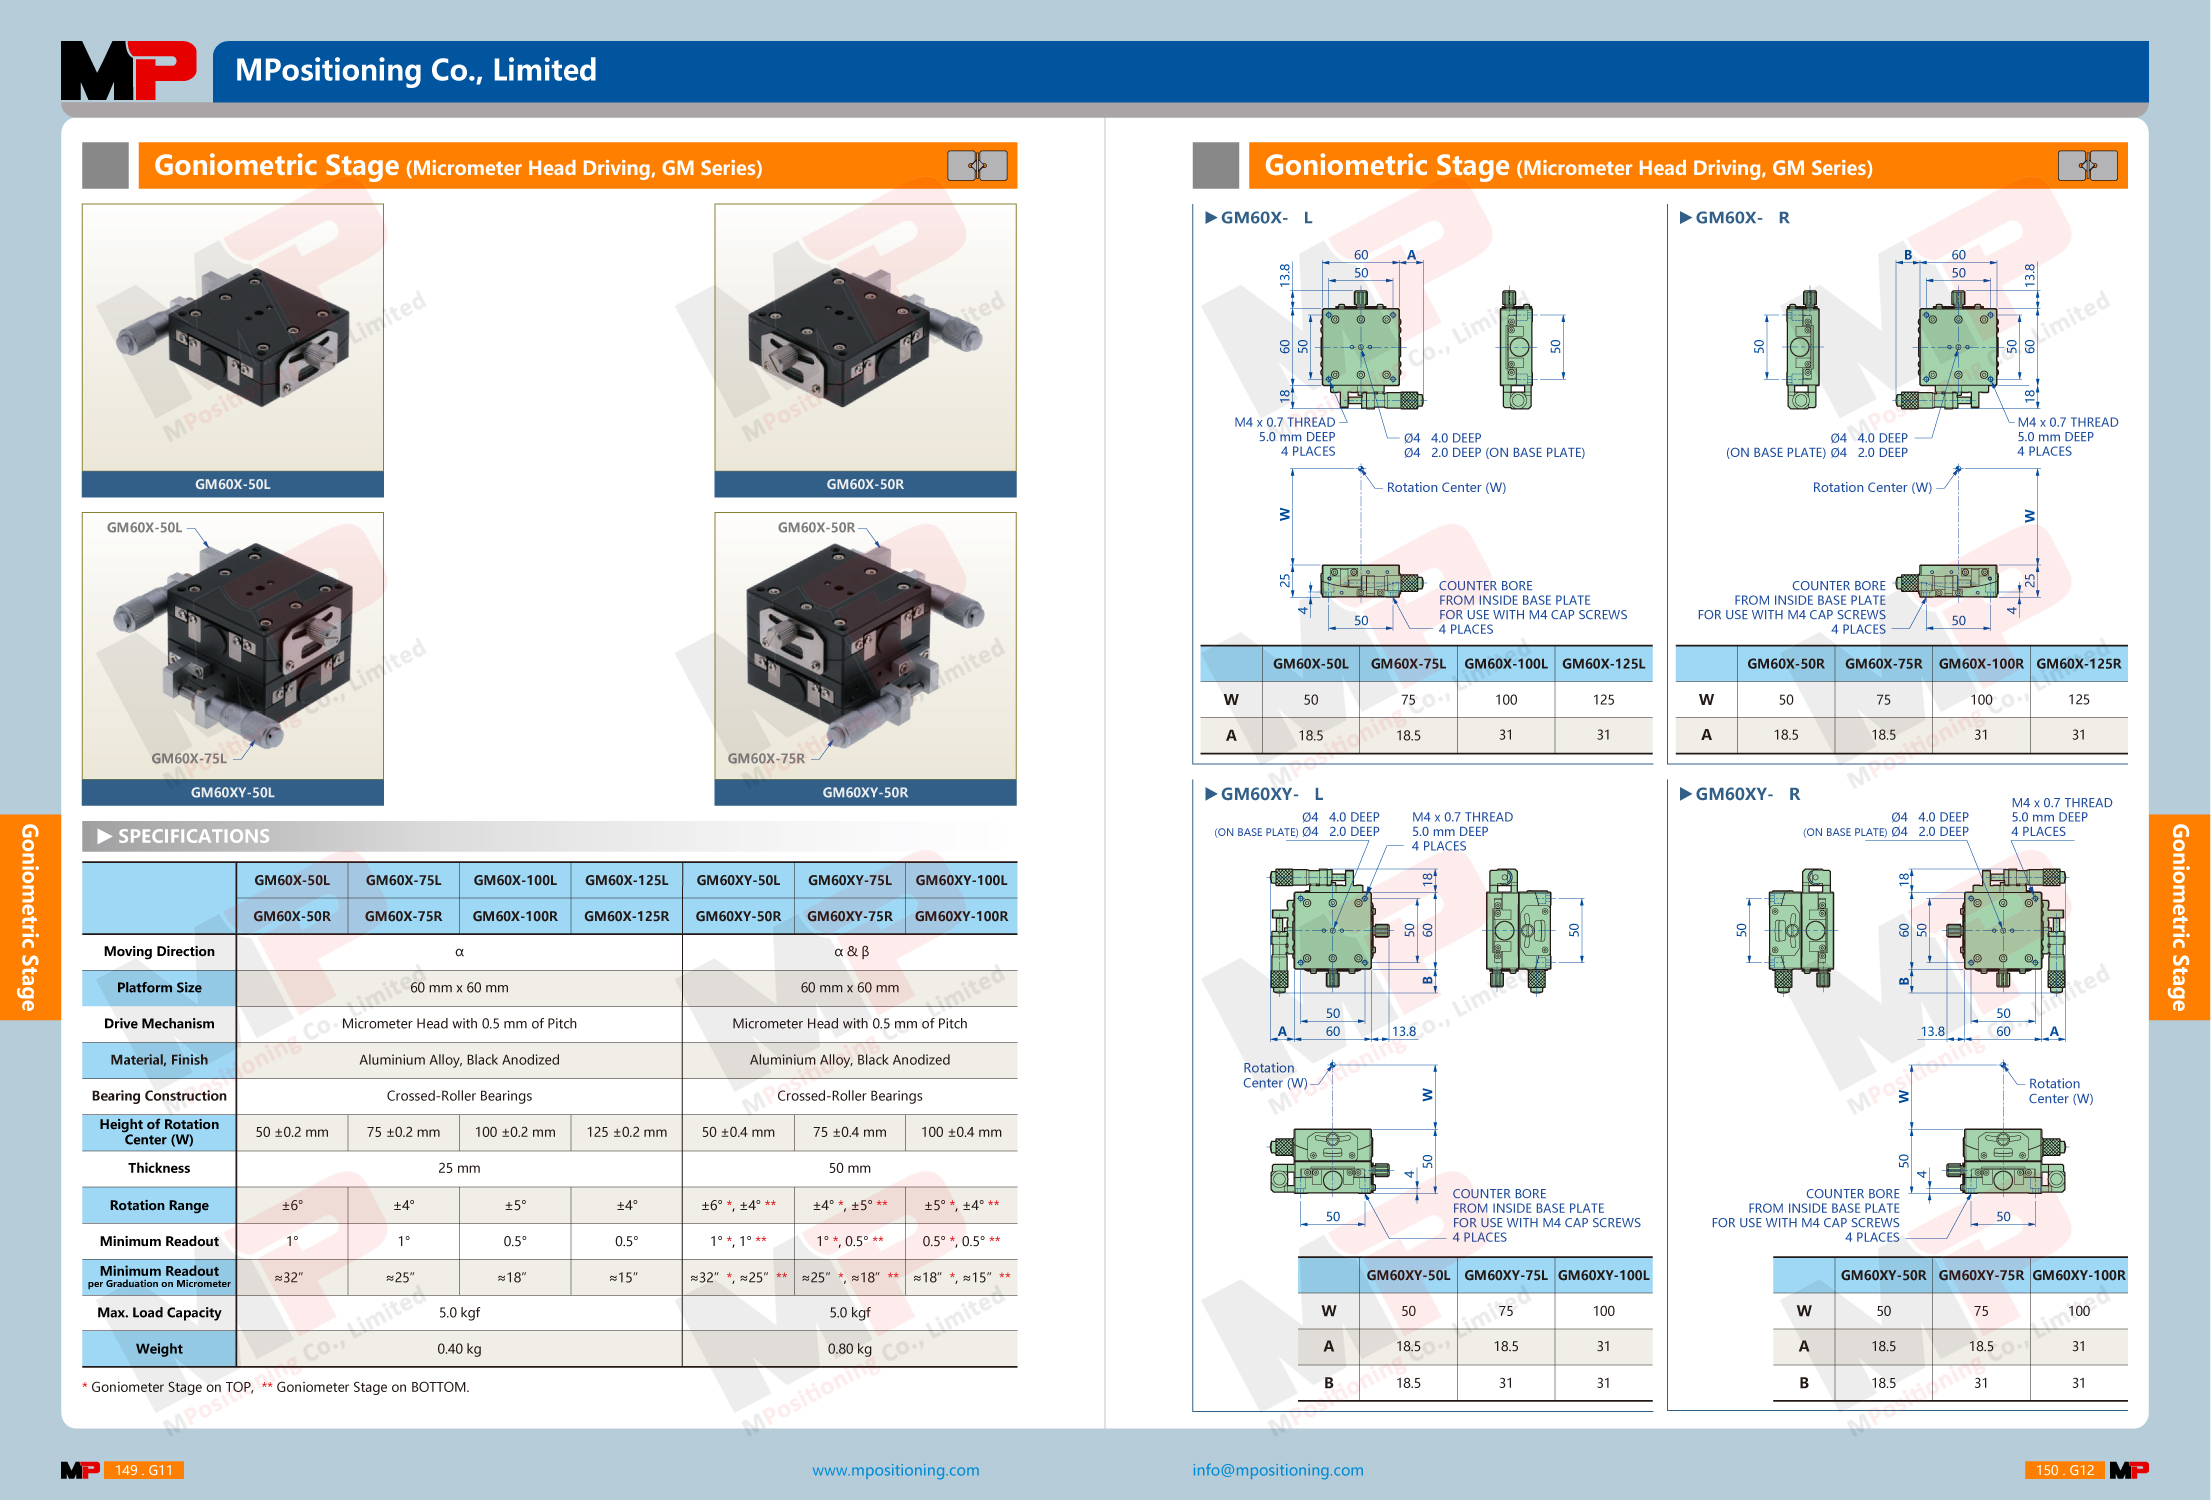Click the Weight row label
The width and height of the screenshot is (2211, 1500).
point(159,1348)
